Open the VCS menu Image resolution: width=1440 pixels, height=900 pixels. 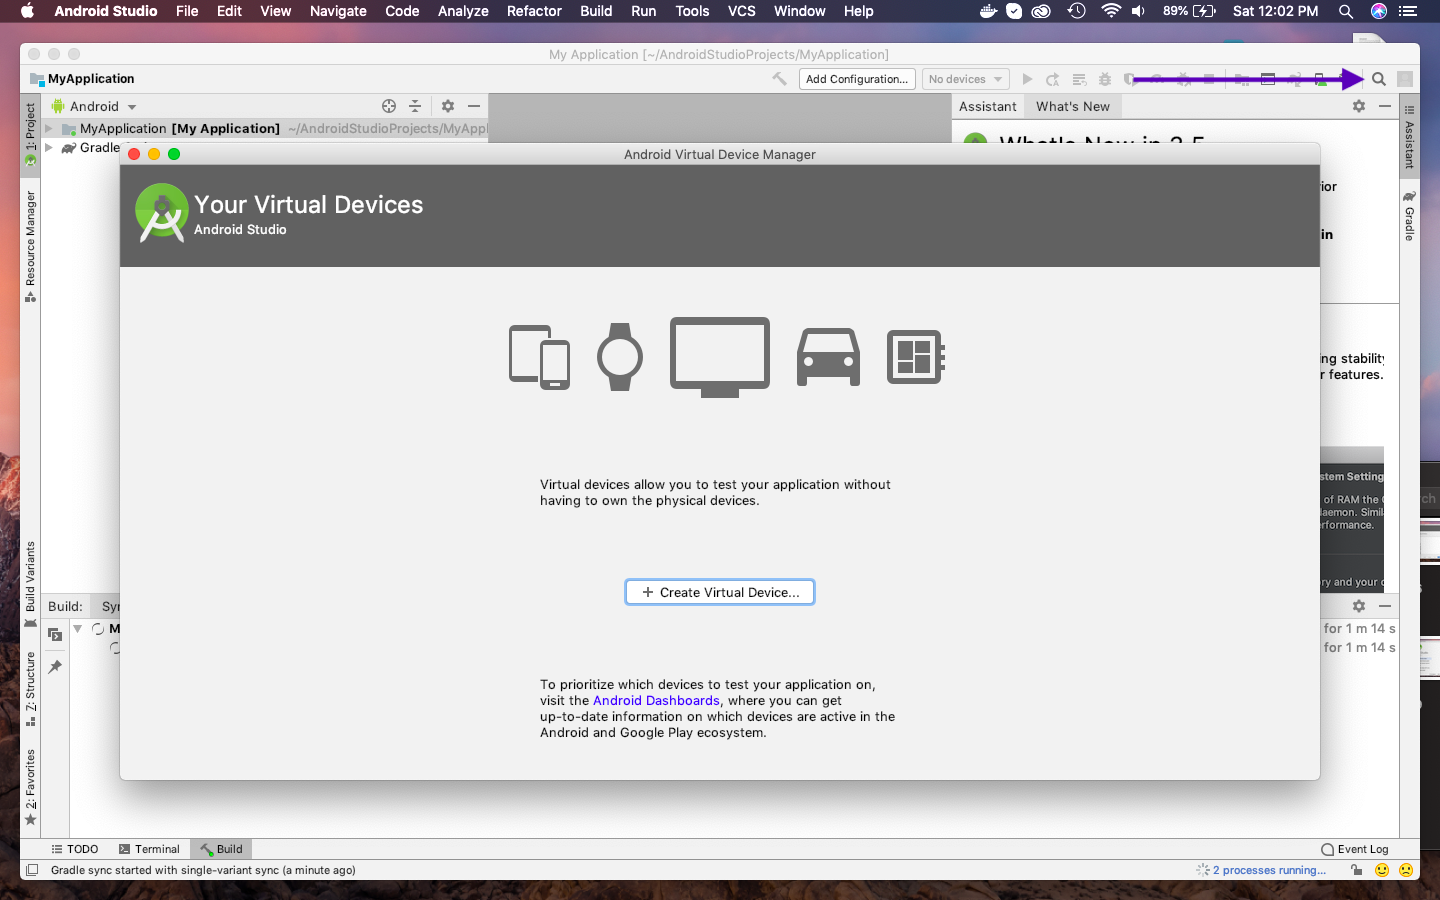pyautogui.click(x=742, y=11)
